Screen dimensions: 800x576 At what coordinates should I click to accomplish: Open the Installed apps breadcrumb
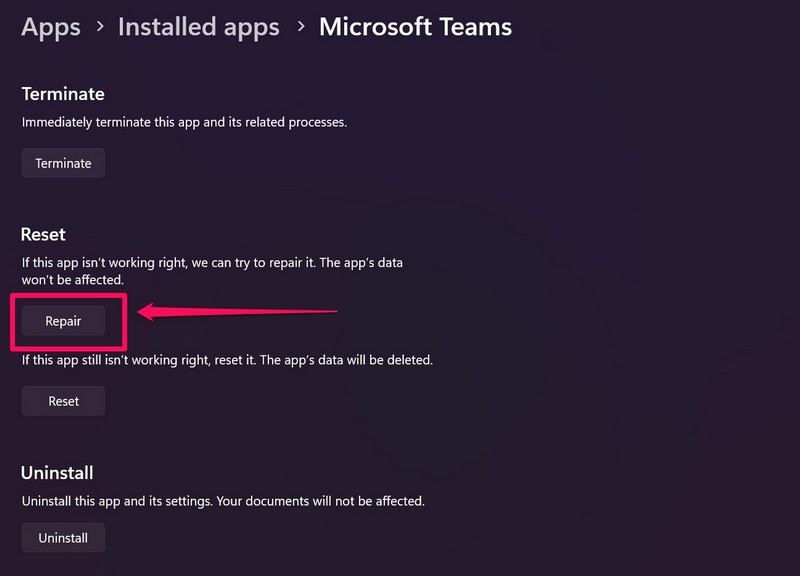(x=198, y=26)
